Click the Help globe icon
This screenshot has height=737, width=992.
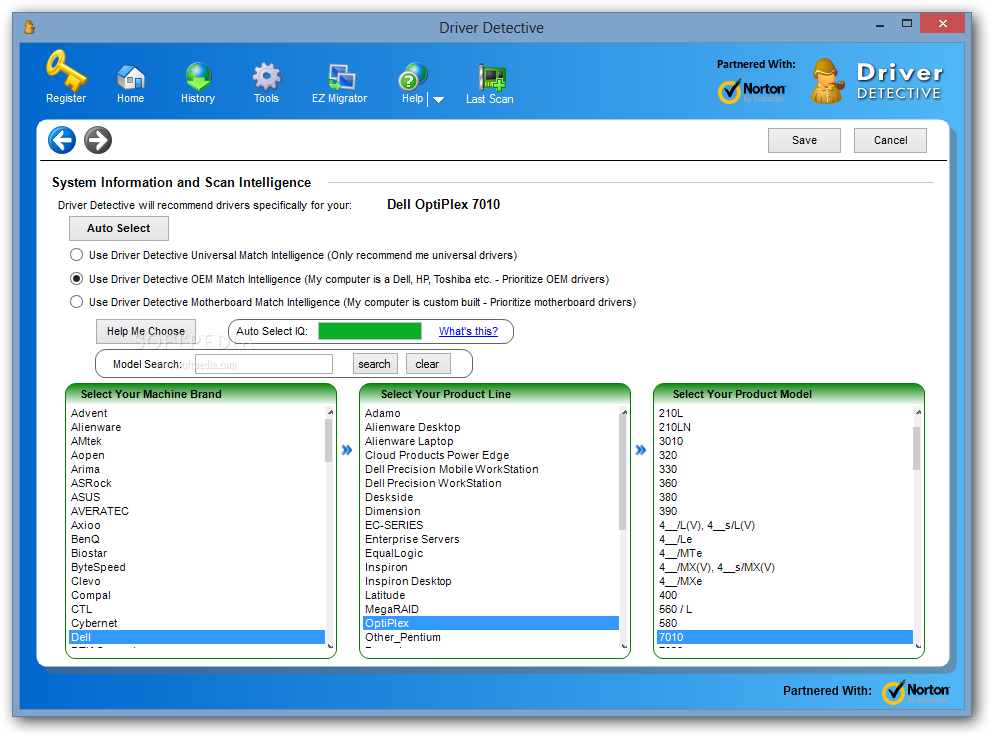click(412, 77)
